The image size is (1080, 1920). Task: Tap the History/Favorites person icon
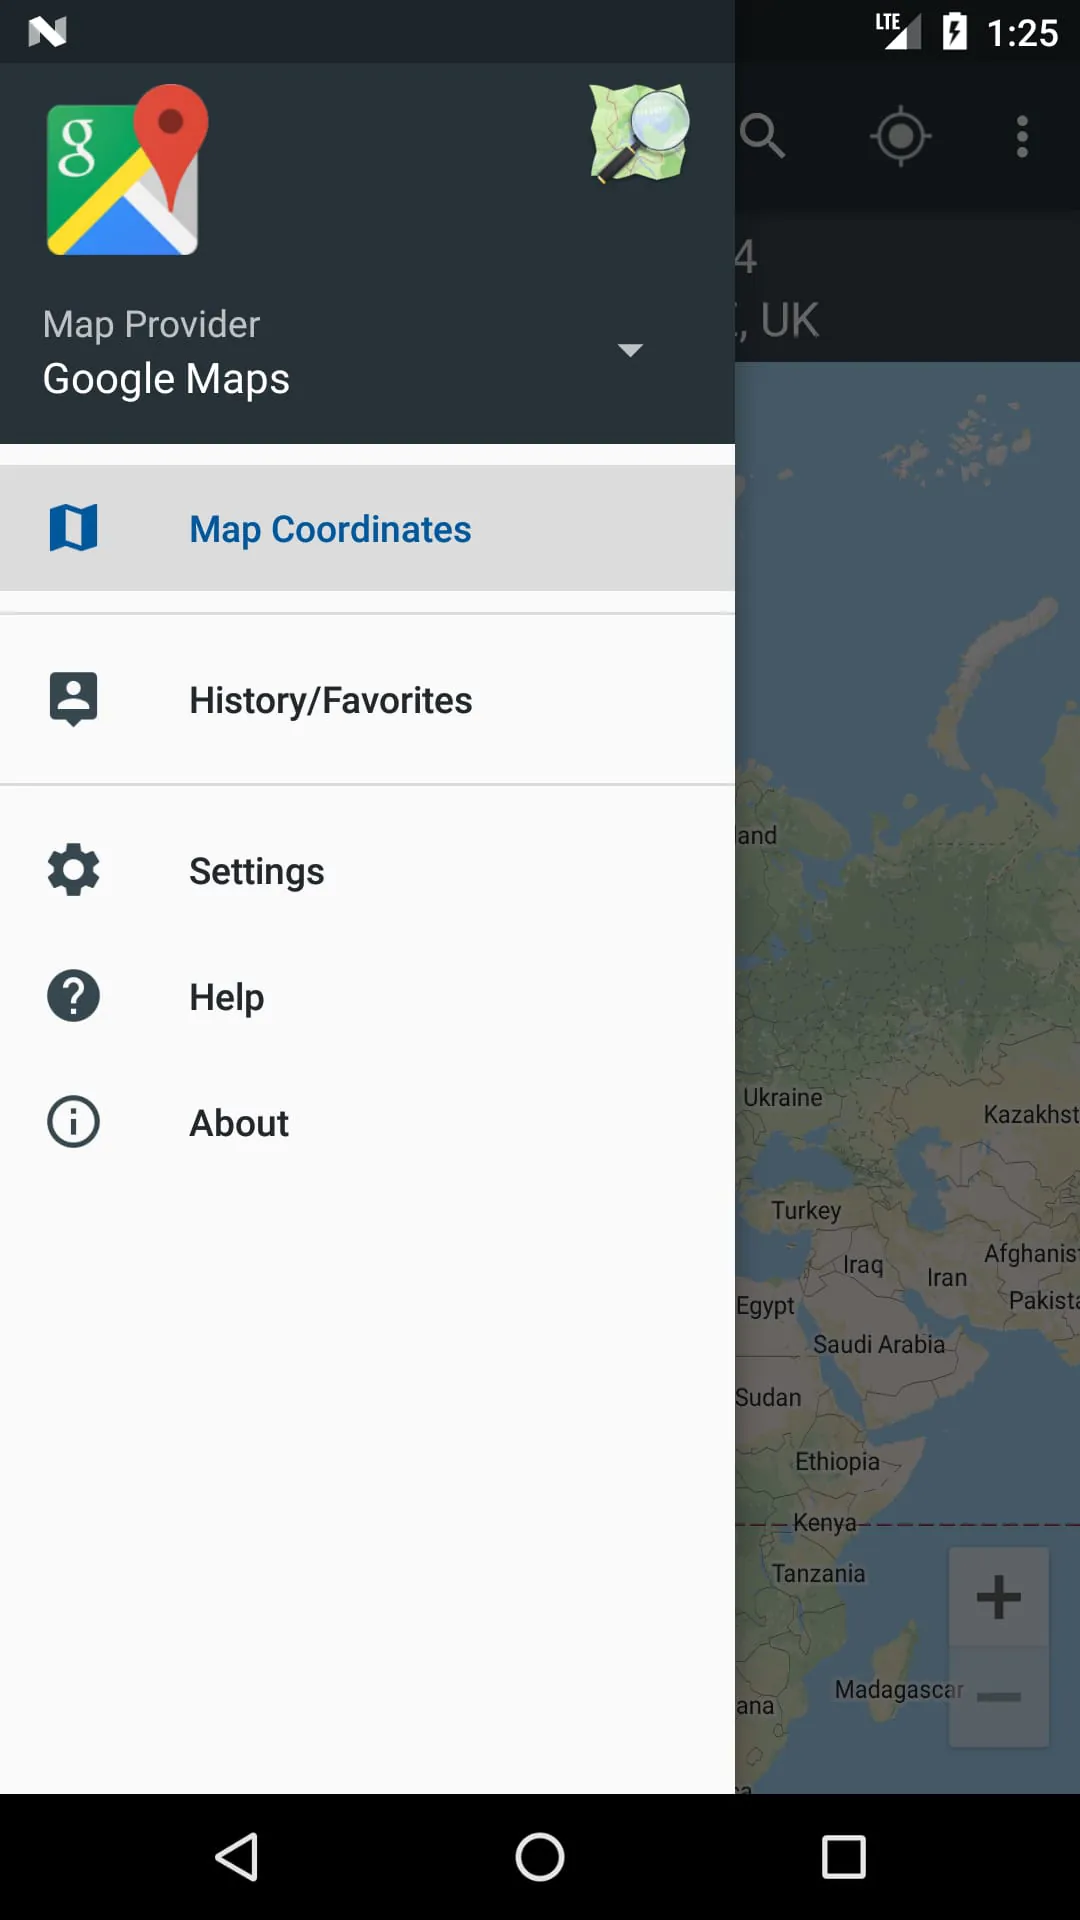73,699
